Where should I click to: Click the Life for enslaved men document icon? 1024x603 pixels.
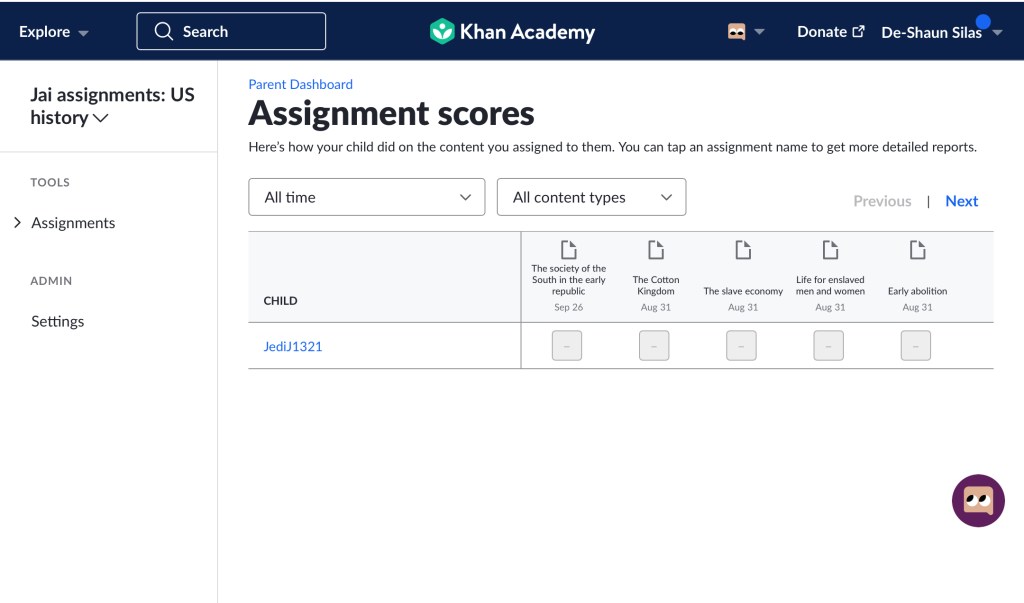click(830, 250)
